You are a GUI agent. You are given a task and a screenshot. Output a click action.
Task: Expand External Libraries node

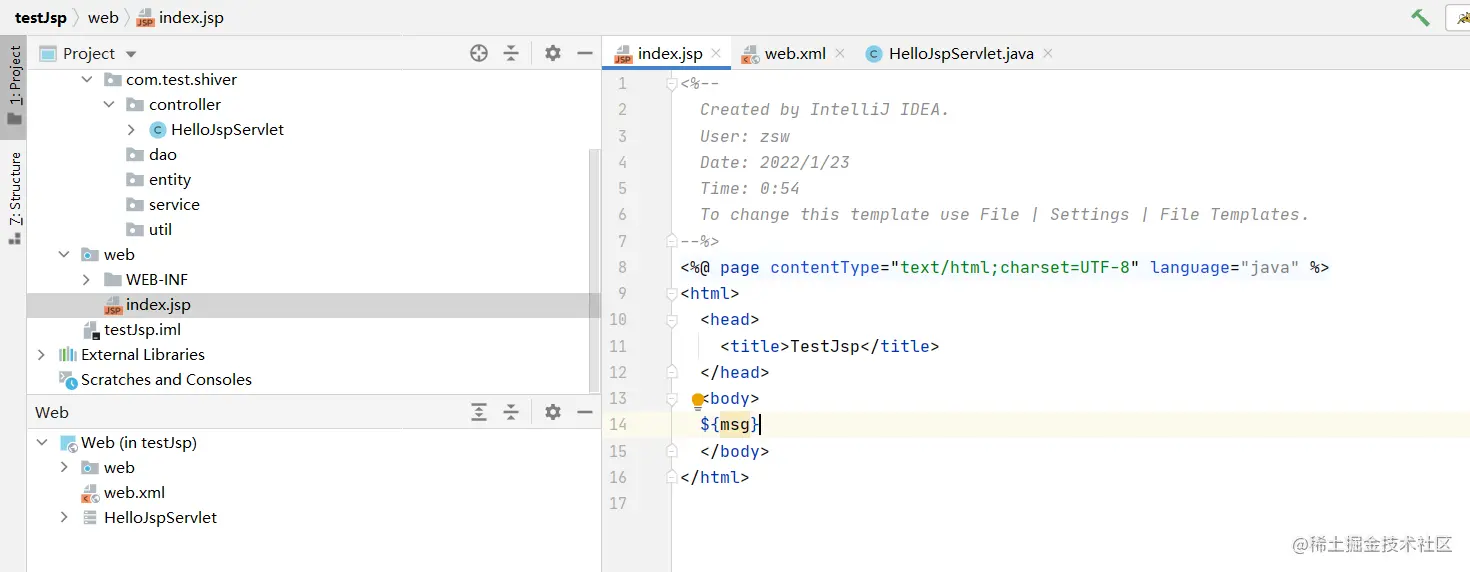(x=41, y=354)
